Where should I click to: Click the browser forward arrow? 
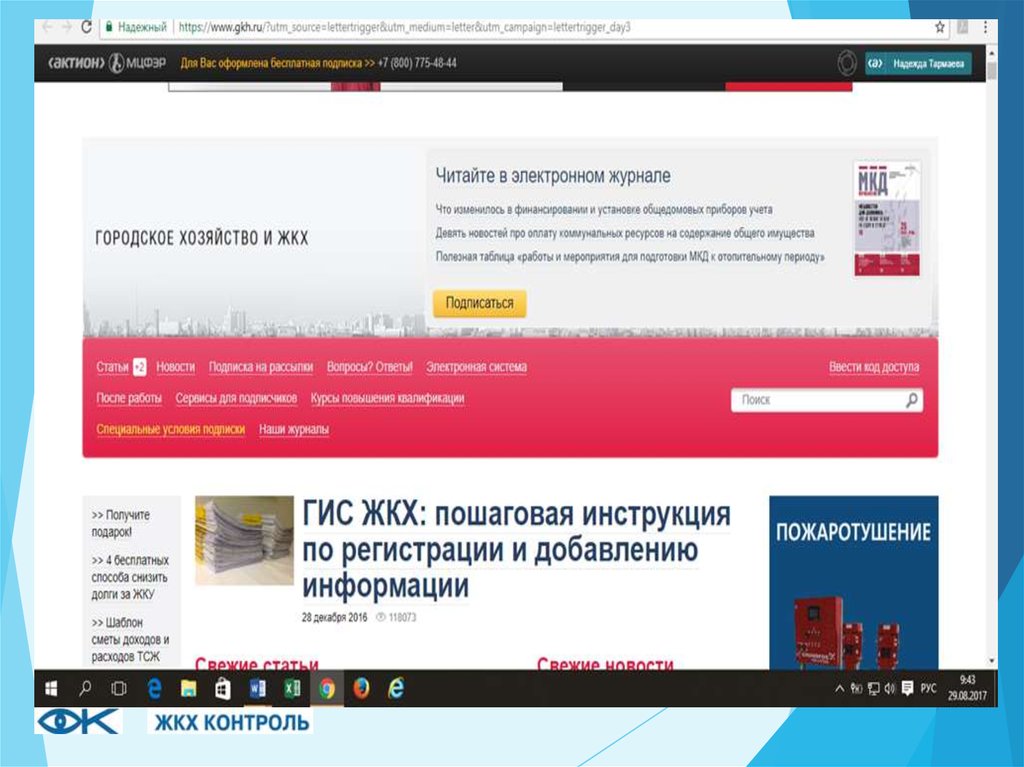pyautogui.click(x=67, y=27)
